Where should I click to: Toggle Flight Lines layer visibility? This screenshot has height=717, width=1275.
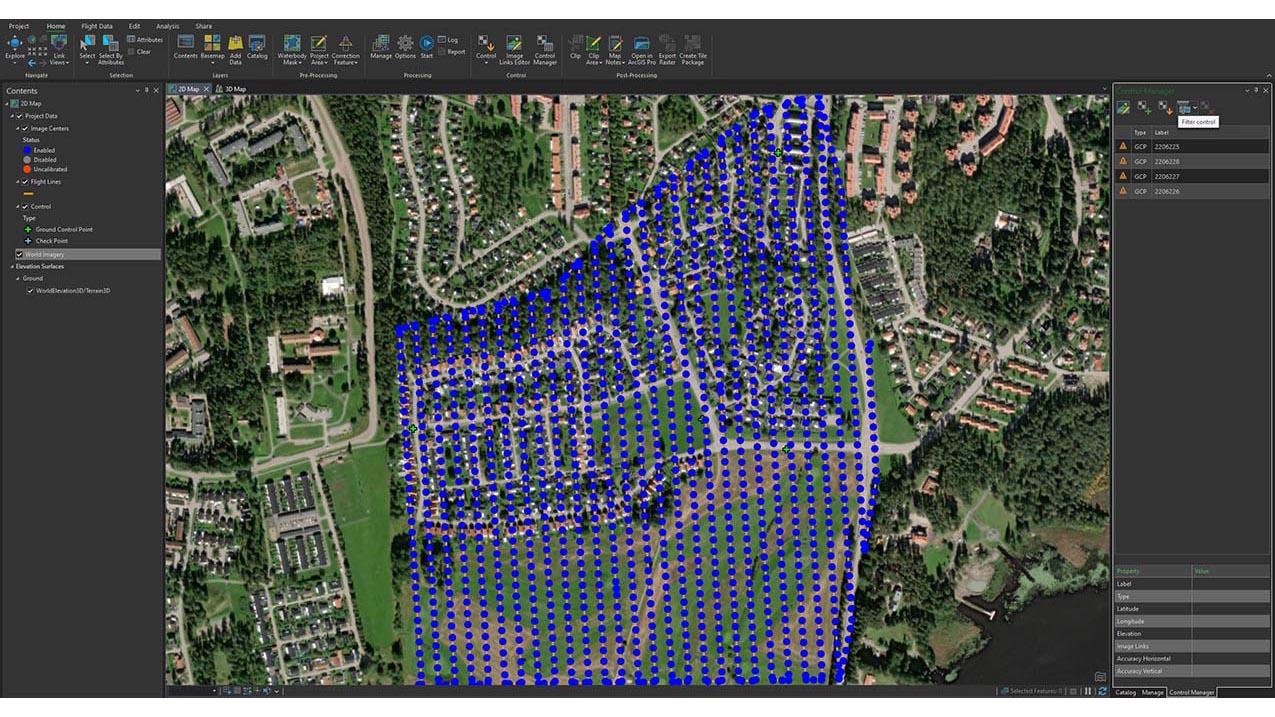[27, 182]
